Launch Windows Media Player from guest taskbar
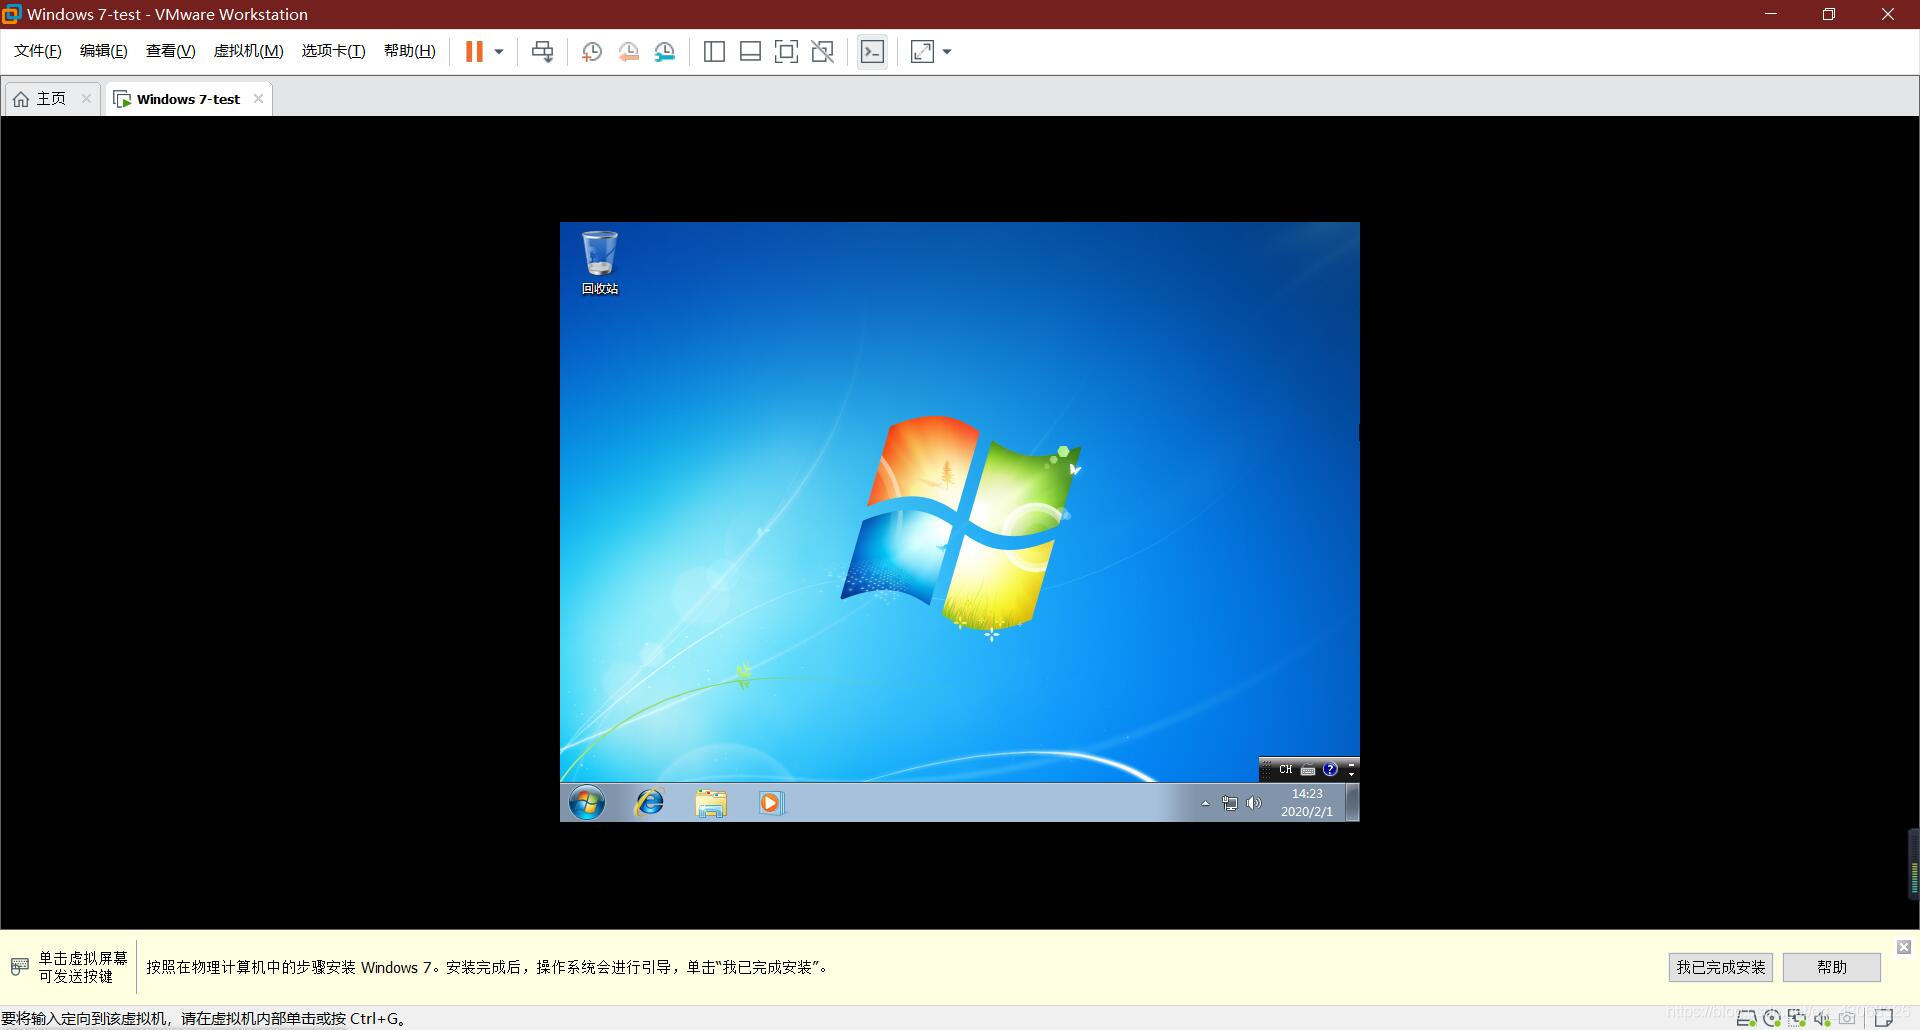 point(771,803)
